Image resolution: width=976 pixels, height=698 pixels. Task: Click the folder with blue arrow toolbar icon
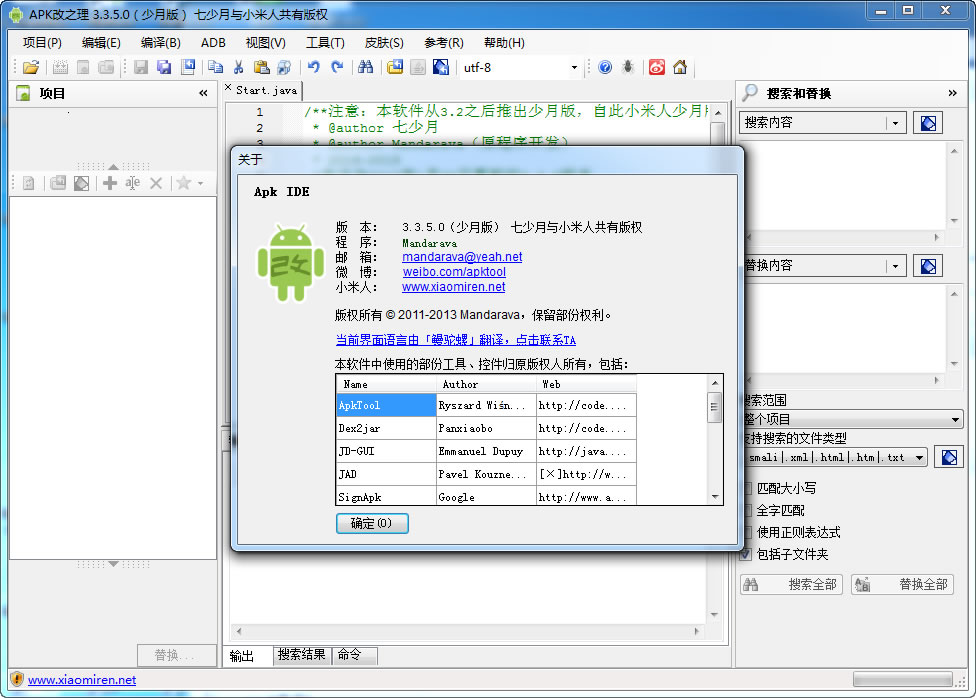[x=395, y=67]
